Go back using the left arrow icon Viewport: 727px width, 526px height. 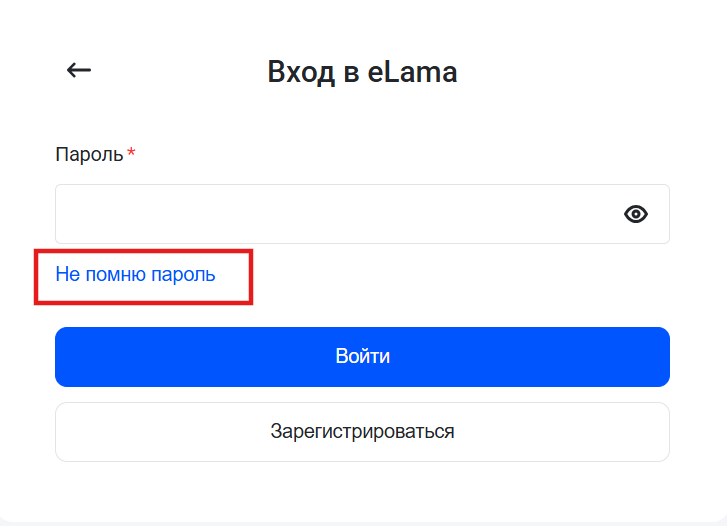78,70
